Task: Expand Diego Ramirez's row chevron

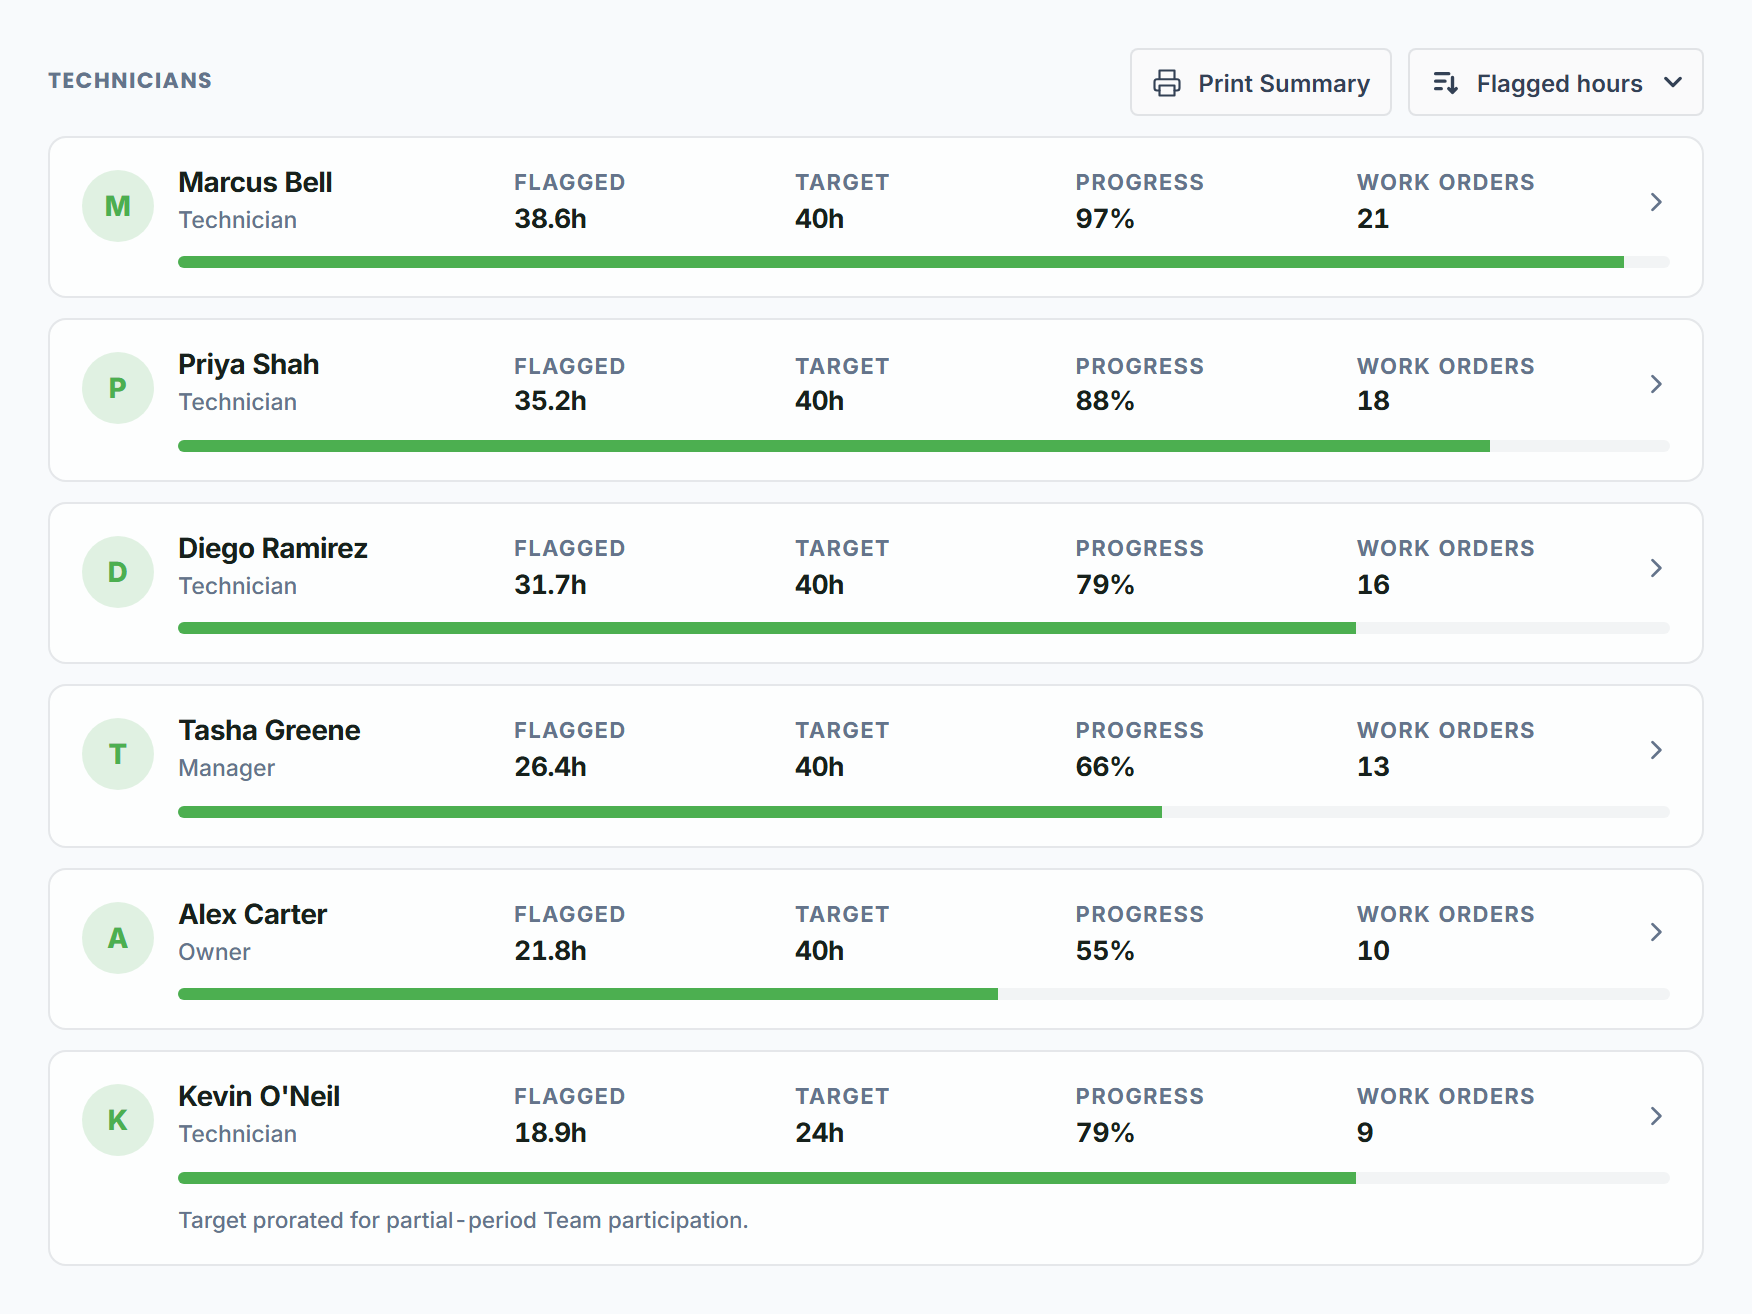Action: (1656, 568)
